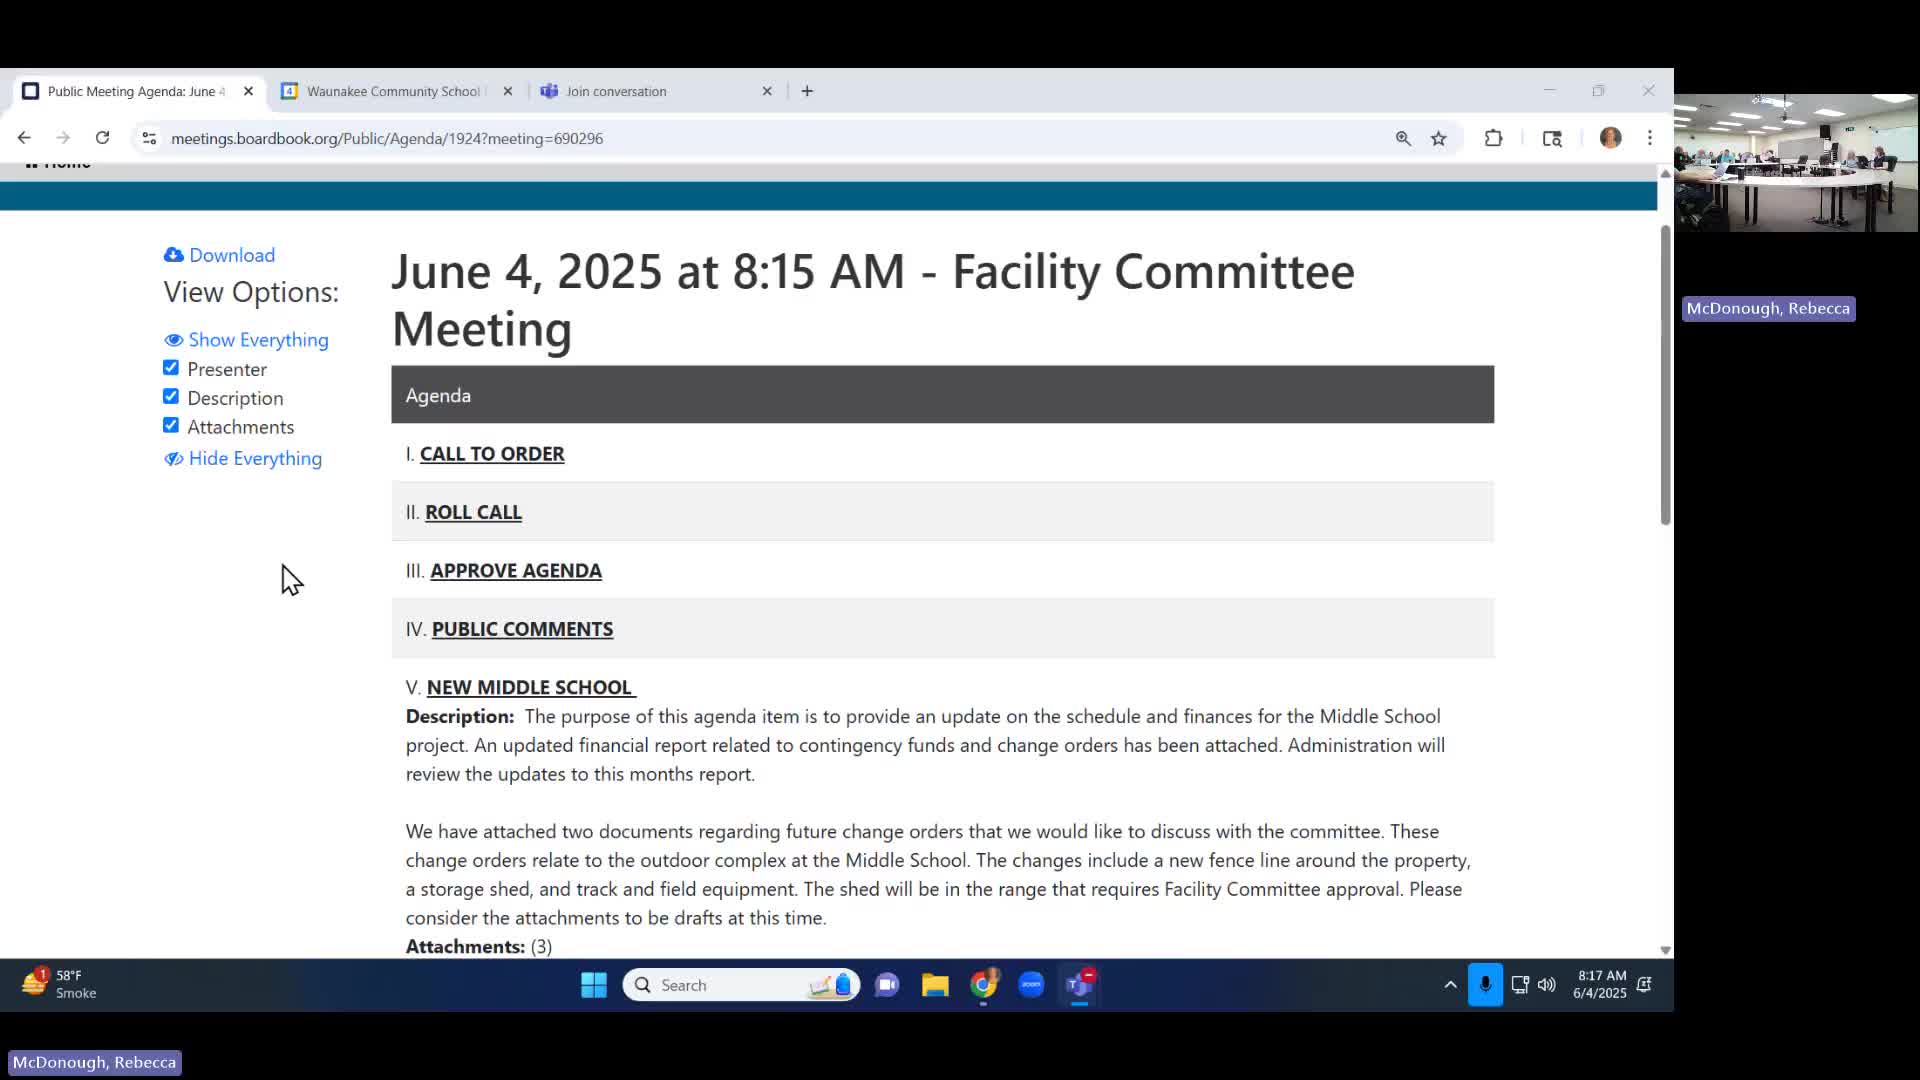Uncheck the Presenter checkbox
Viewport: 1920px width, 1080px height.
pyautogui.click(x=171, y=368)
